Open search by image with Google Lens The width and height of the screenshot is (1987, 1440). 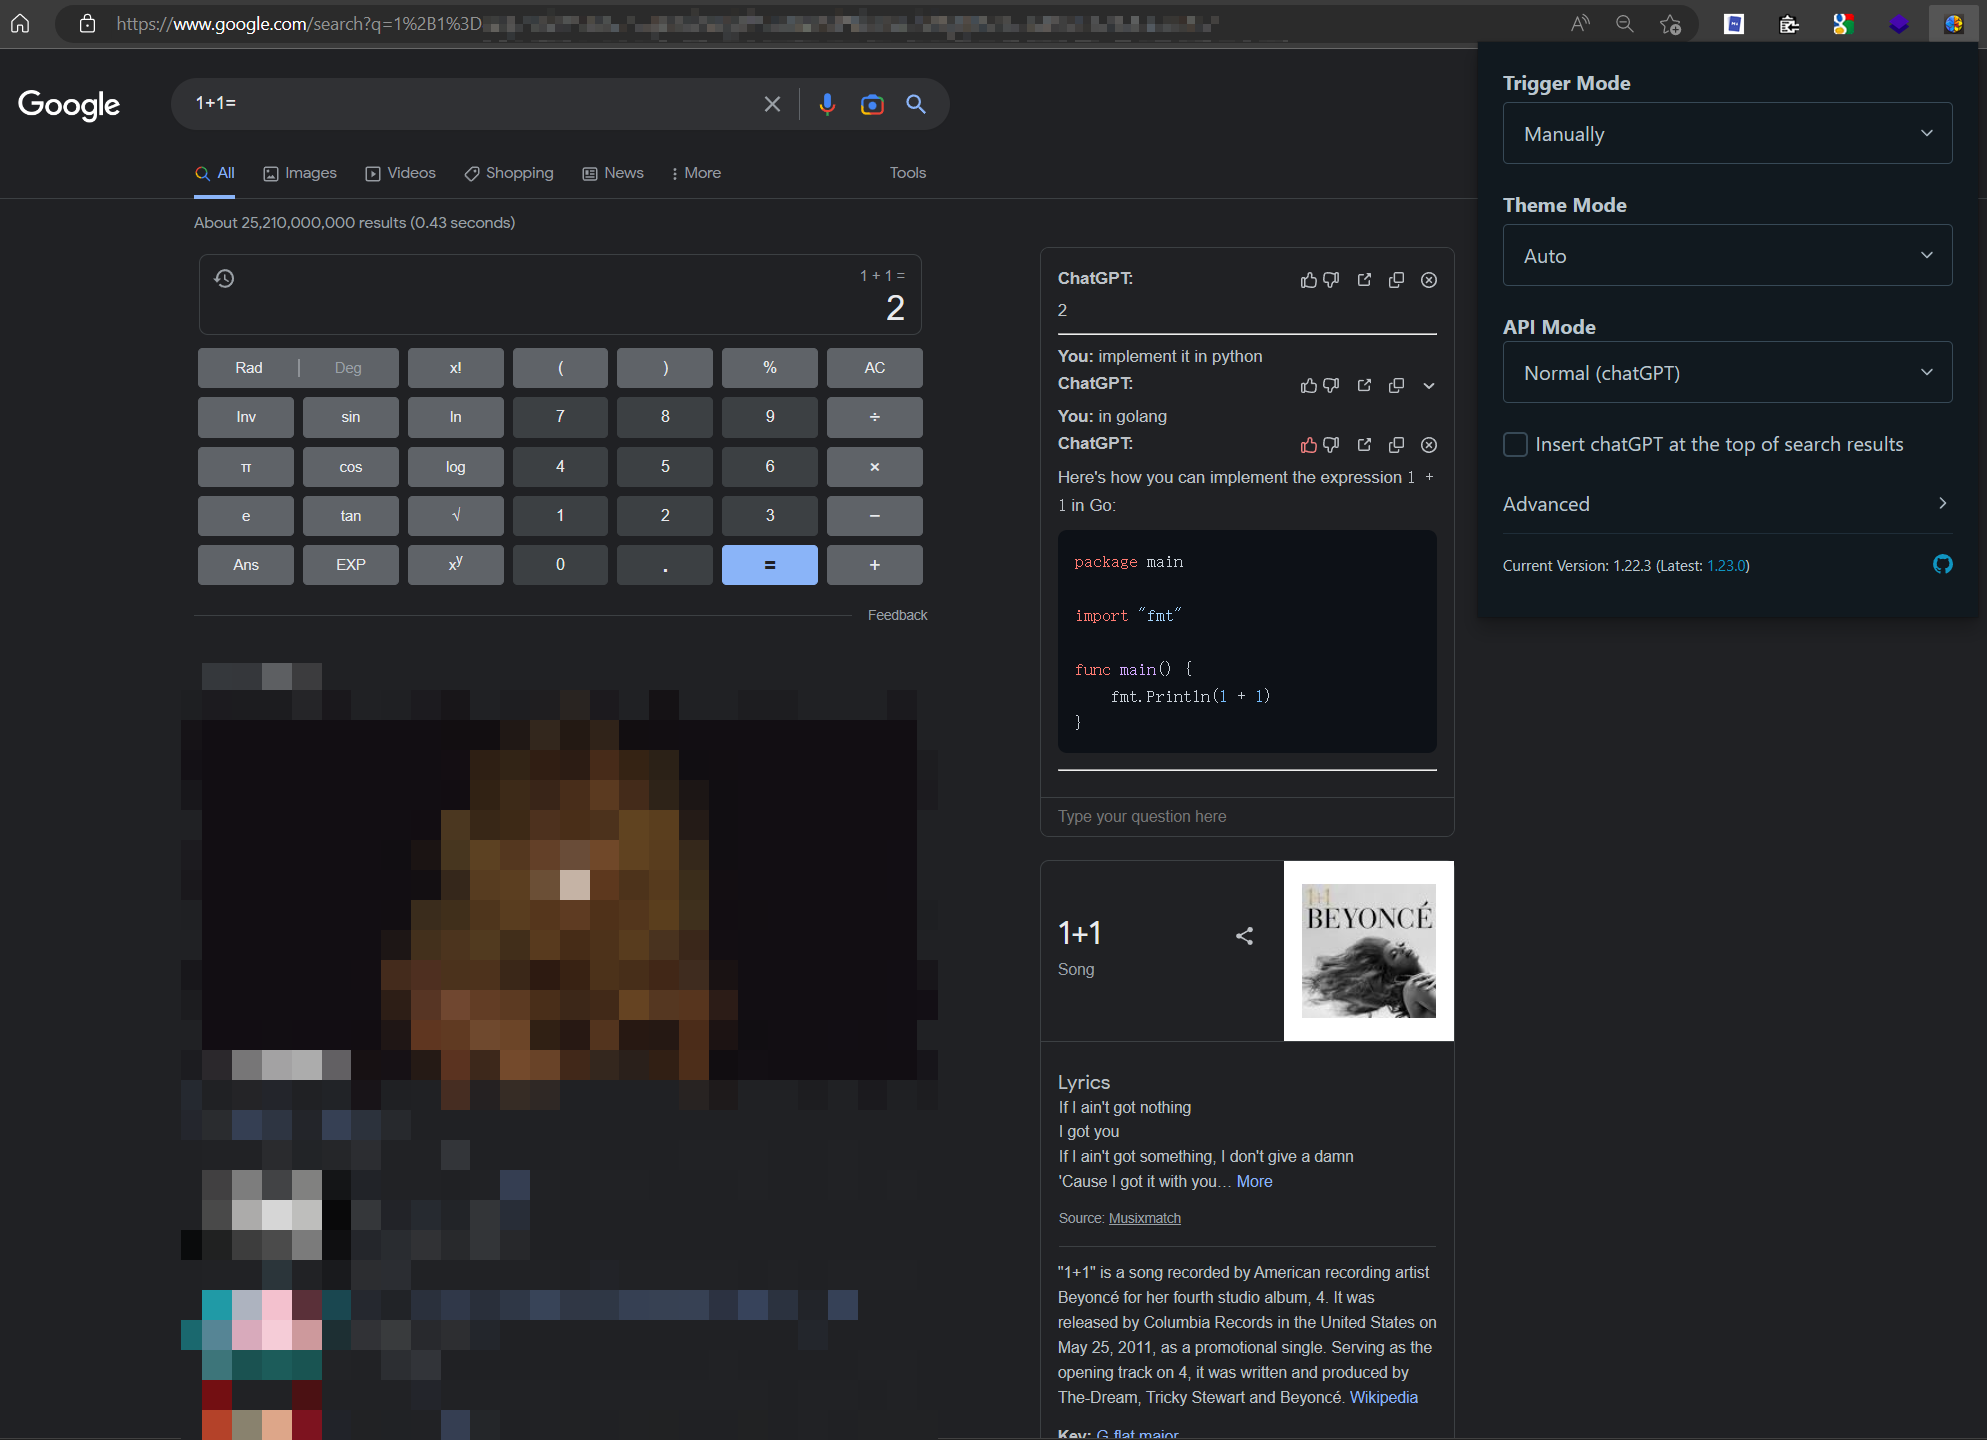[x=871, y=104]
